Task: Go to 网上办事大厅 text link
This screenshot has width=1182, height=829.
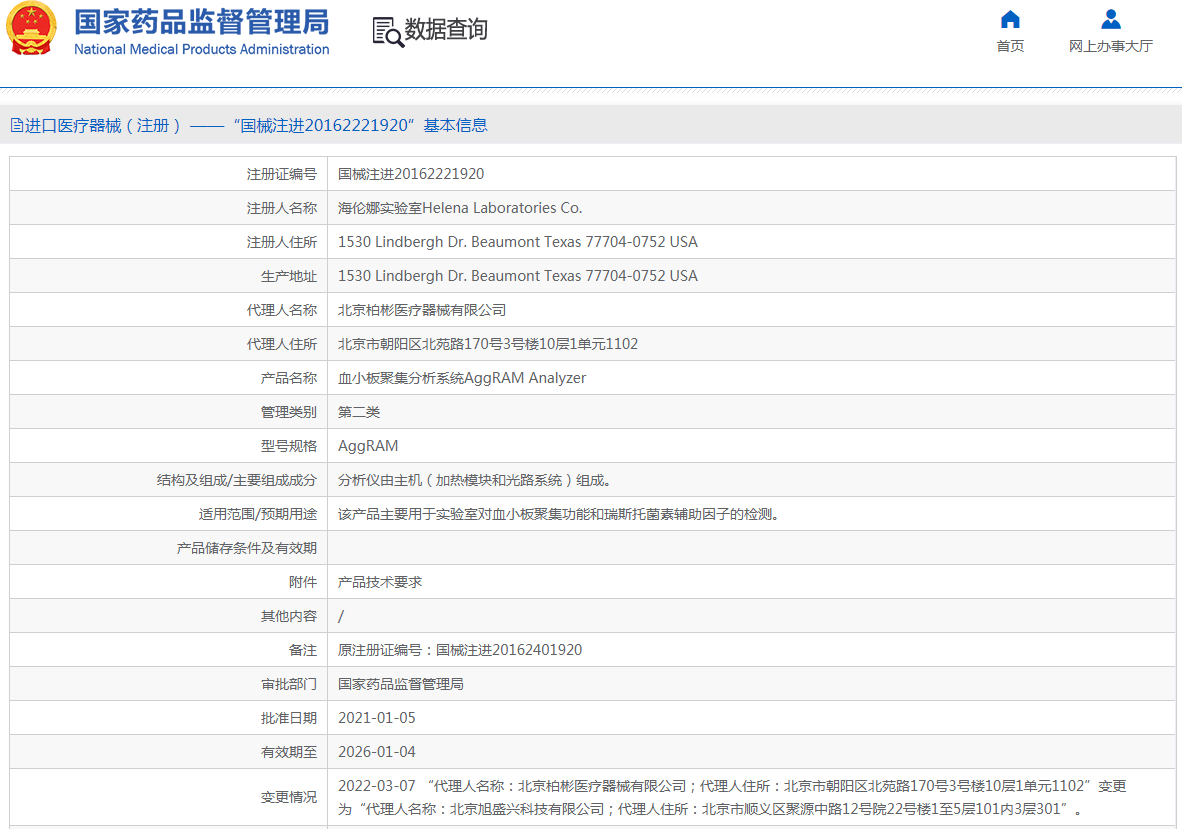Action: click(x=1110, y=46)
